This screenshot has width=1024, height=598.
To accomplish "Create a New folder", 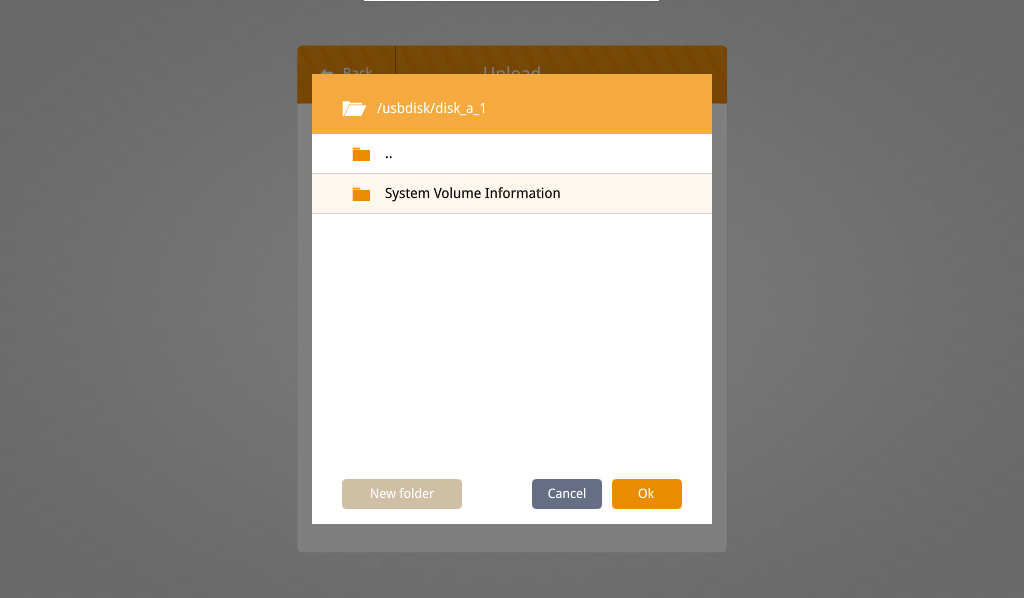I will pos(402,494).
